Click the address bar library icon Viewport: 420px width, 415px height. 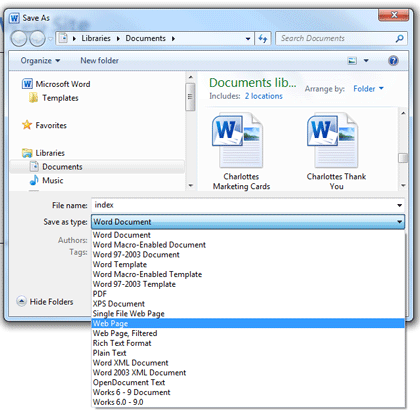[63, 38]
